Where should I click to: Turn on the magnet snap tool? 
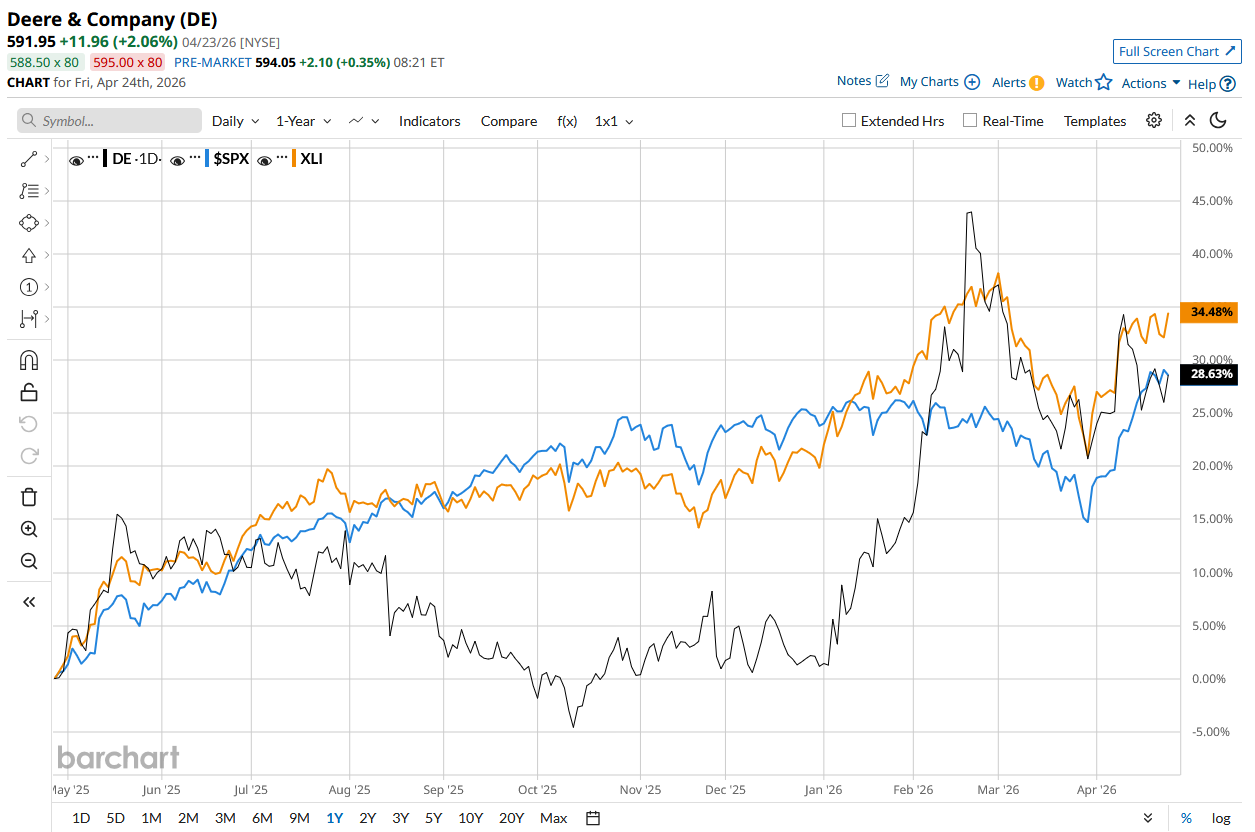(28, 360)
